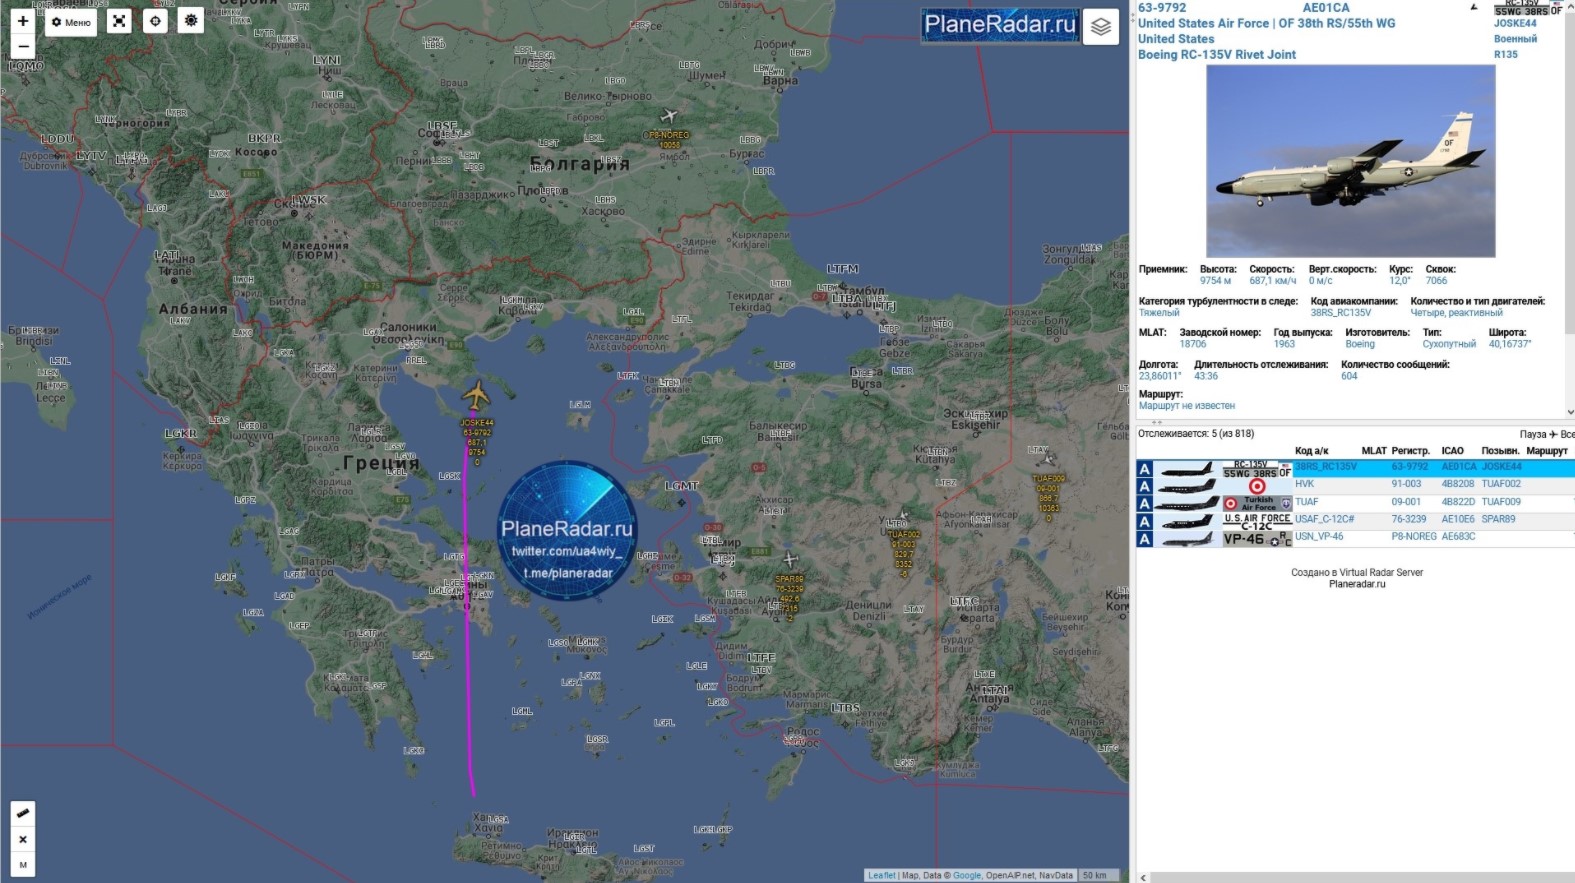Screen dimensions: 1575x883
Task: Click registration 76-3239 in list
Action: pos(1409,520)
